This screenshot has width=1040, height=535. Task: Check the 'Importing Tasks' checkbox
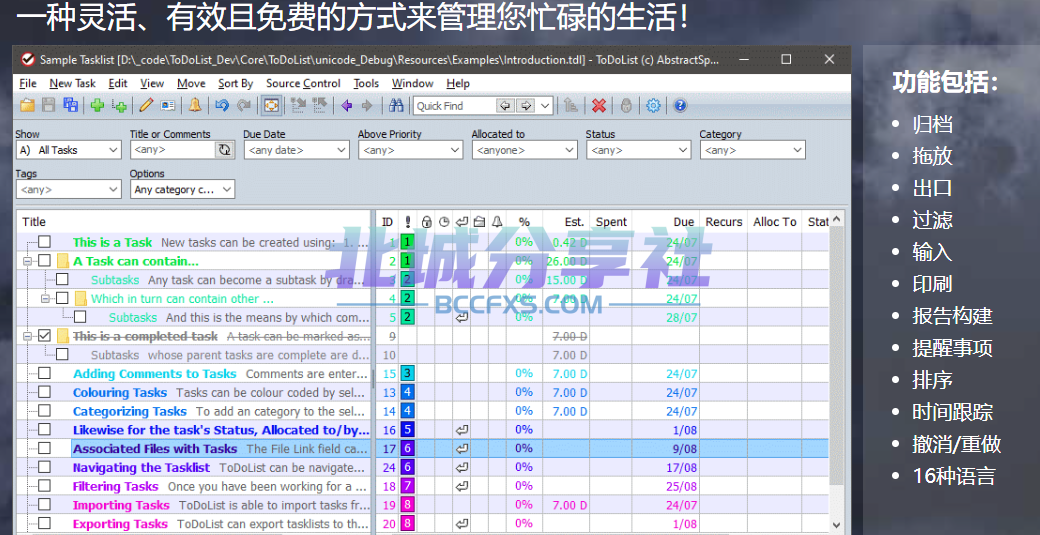coord(44,505)
